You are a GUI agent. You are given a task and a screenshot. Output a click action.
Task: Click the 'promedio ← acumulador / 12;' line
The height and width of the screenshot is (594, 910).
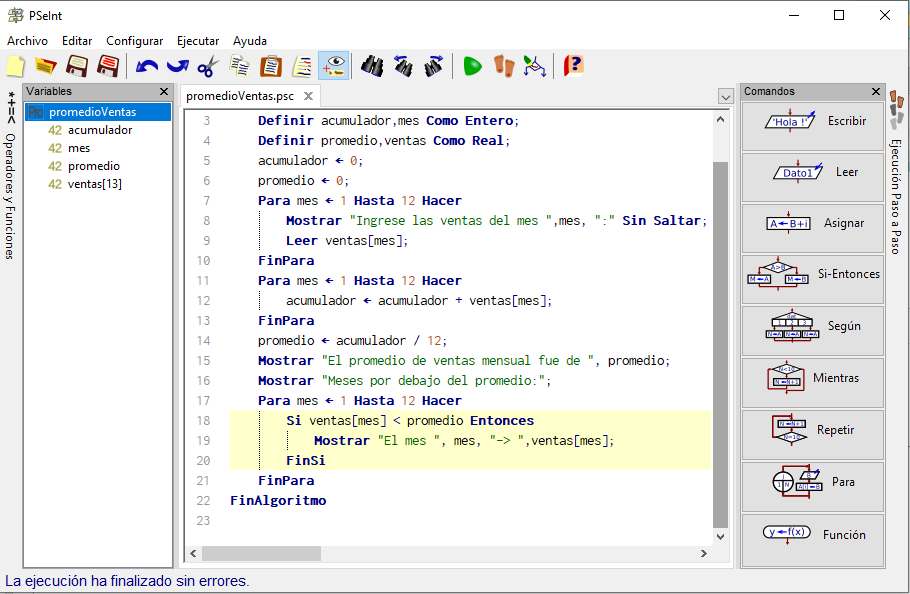tap(352, 341)
